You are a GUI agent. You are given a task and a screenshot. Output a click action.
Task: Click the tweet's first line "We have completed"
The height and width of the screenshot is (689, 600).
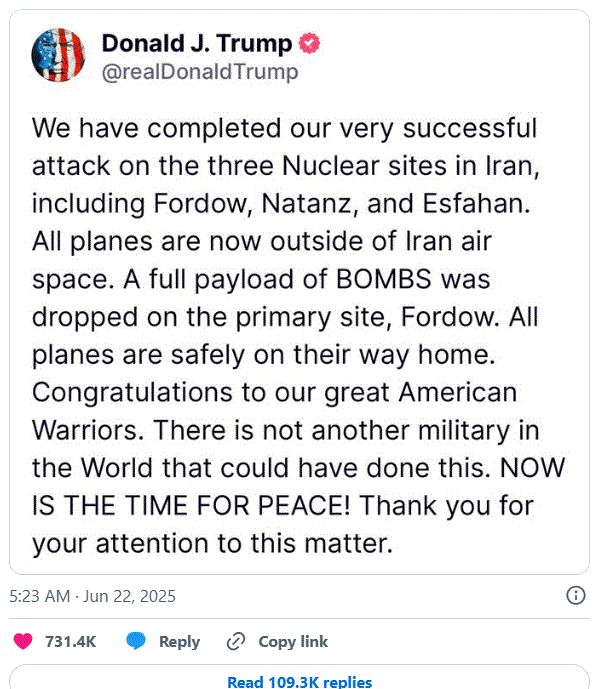[156, 128]
